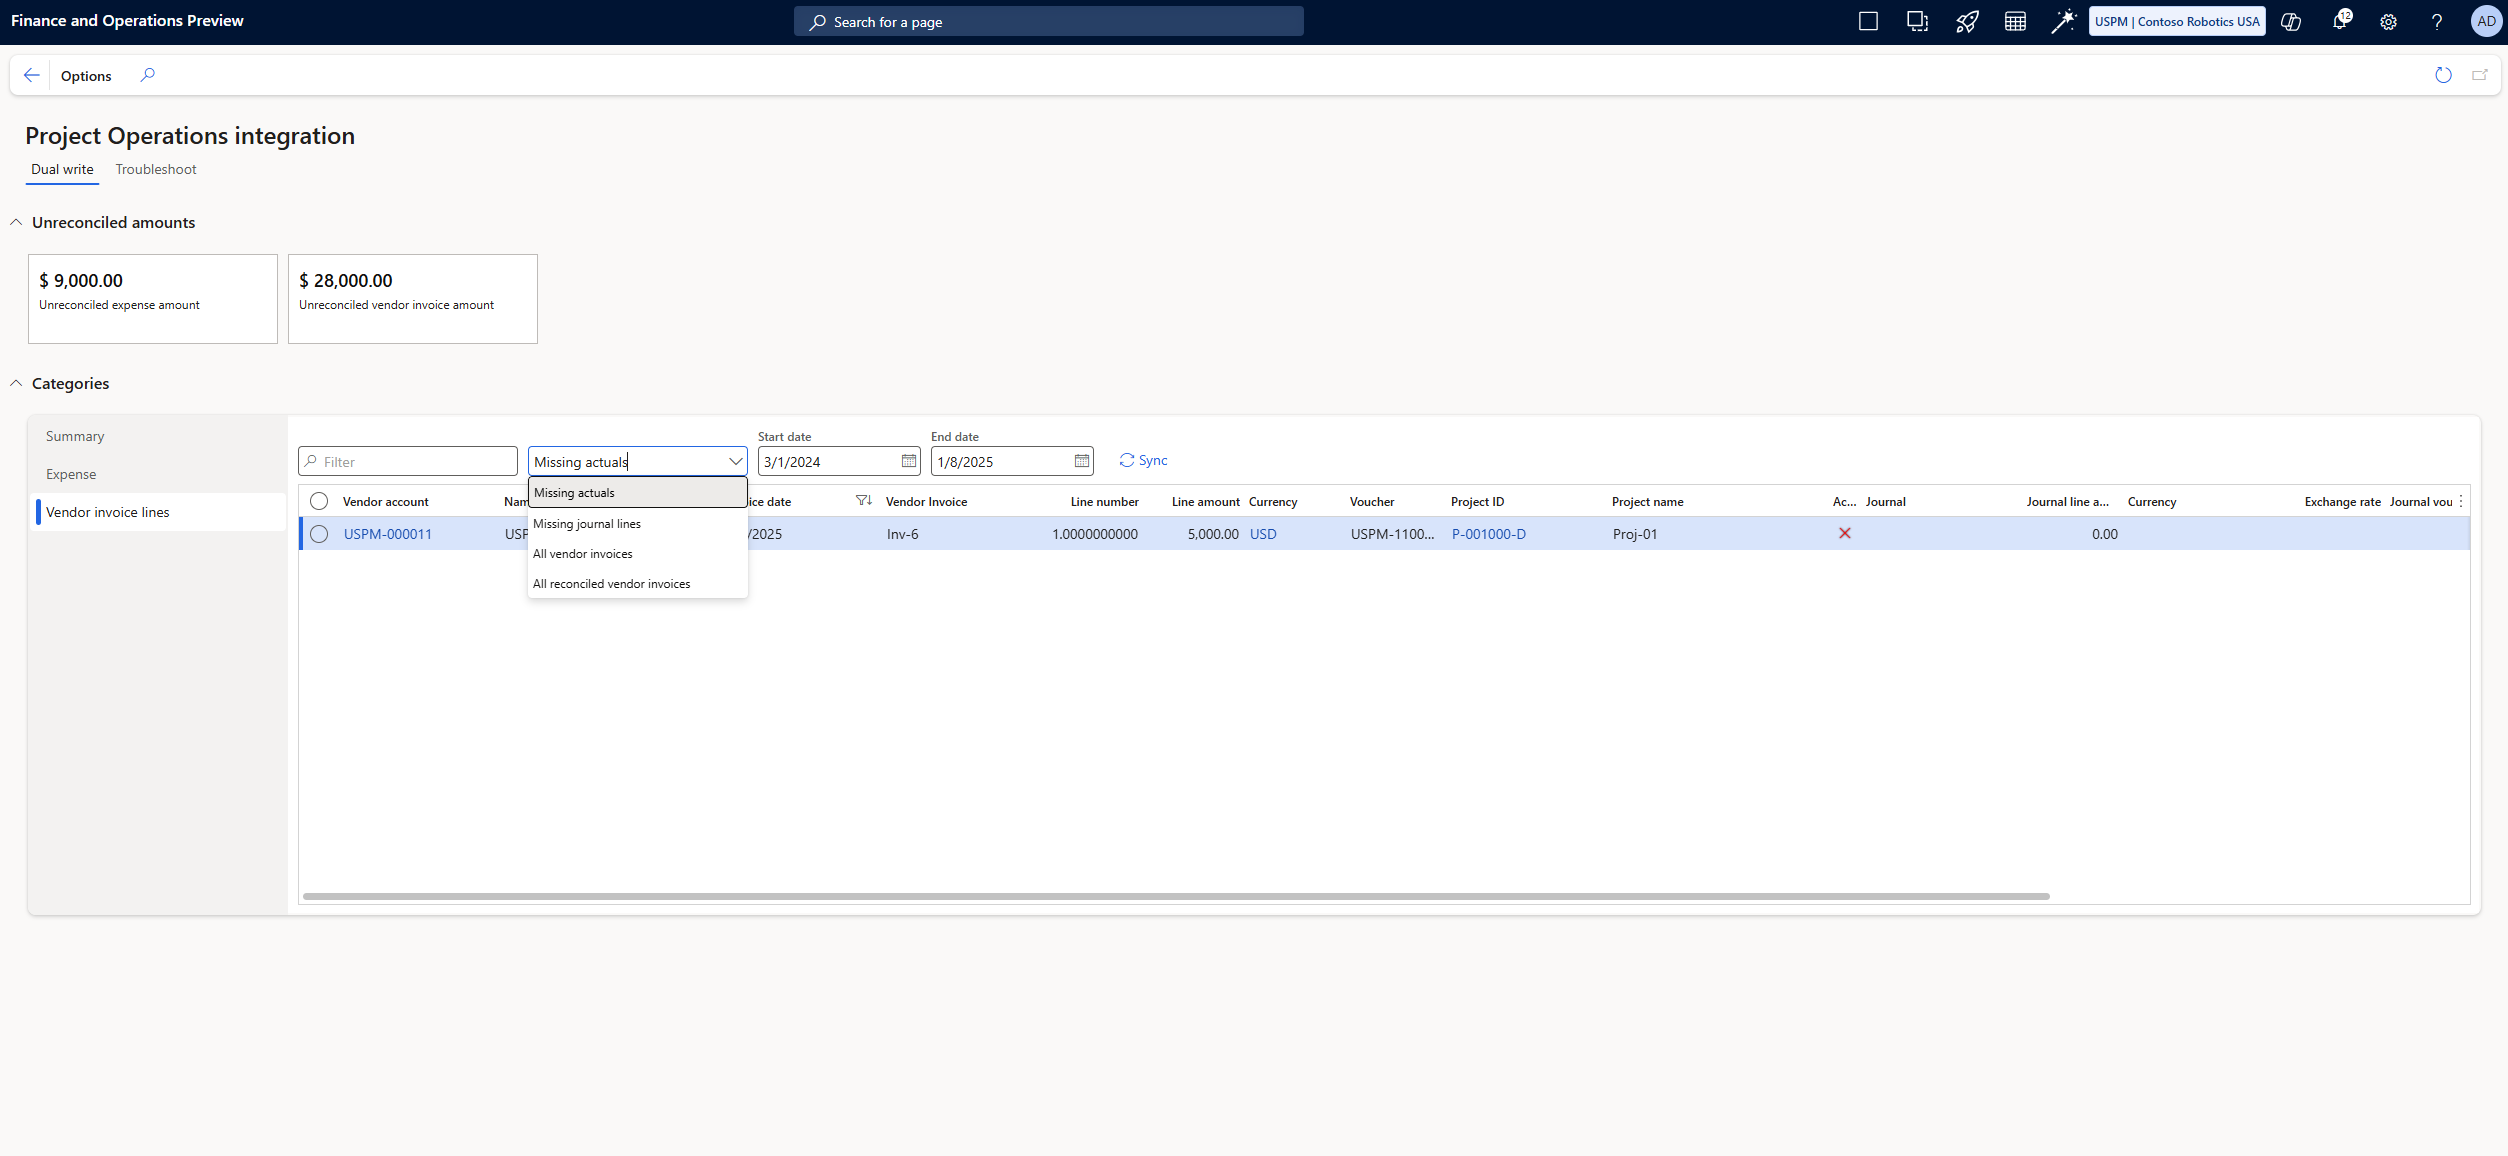Open the Copilot icon in the header

tap(2291, 21)
